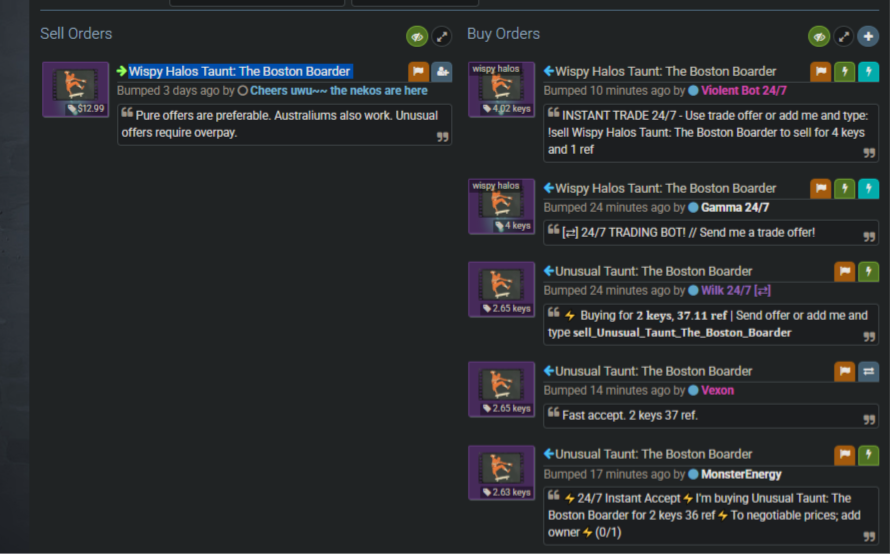The width and height of the screenshot is (890, 554).
Task: Select Vexon's 2.65 keys item thumbnail
Action: [x=501, y=389]
